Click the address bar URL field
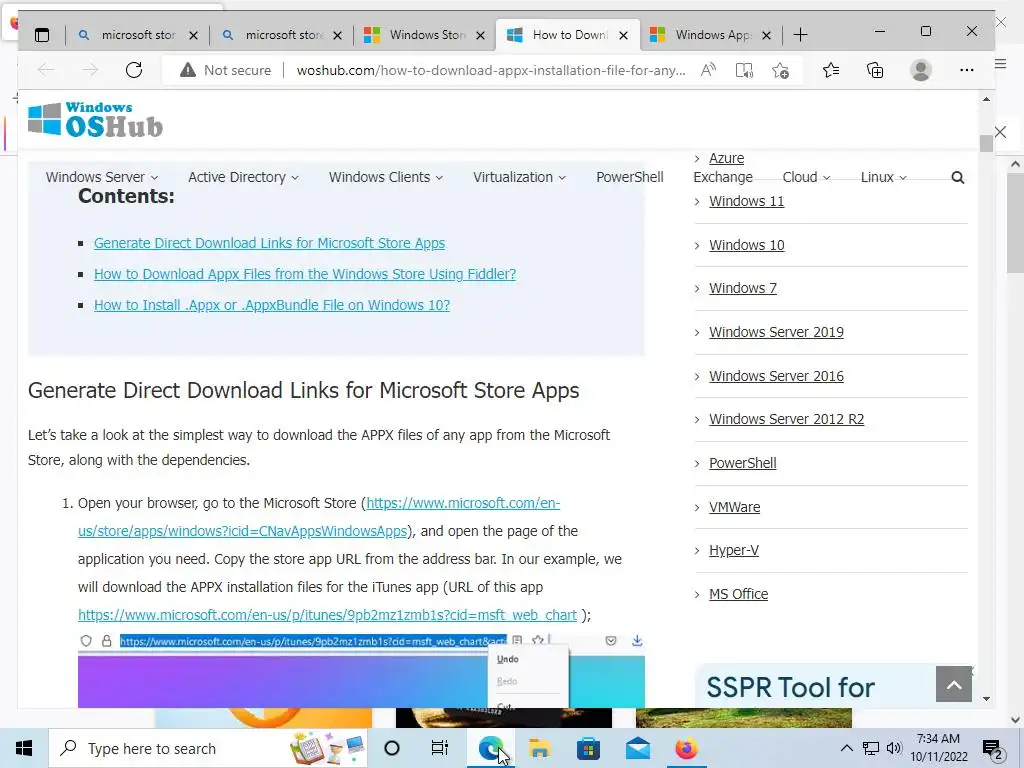Image resolution: width=1024 pixels, height=768 pixels. [491, 70]
